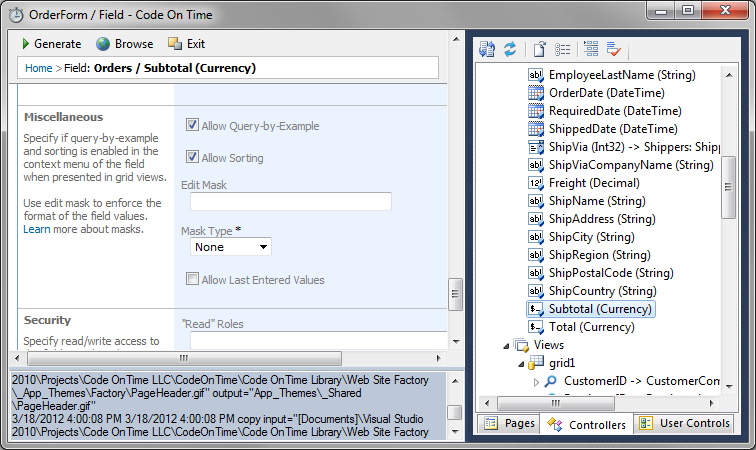
Task: Open the Home breadcrumb link
Action: click(x=39, y=68)
